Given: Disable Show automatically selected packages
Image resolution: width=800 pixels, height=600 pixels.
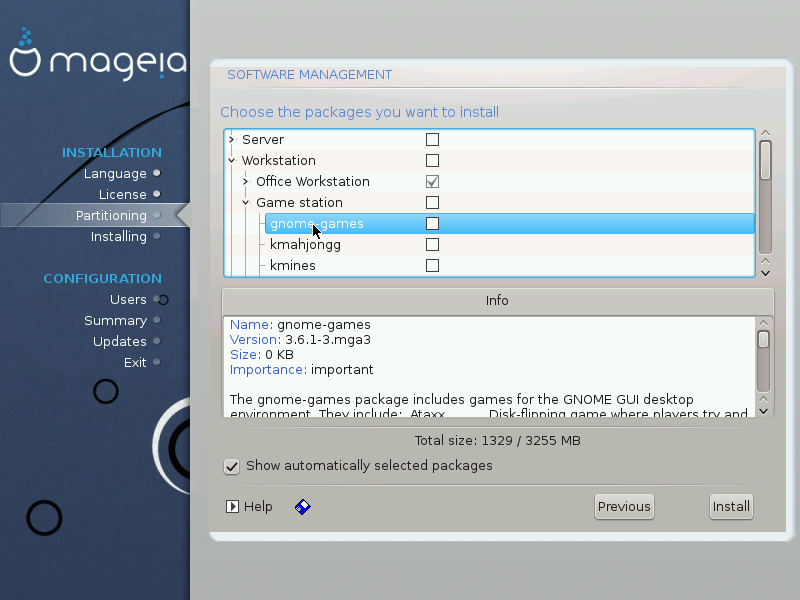Looking at the screenshot, I should [232, 466].
